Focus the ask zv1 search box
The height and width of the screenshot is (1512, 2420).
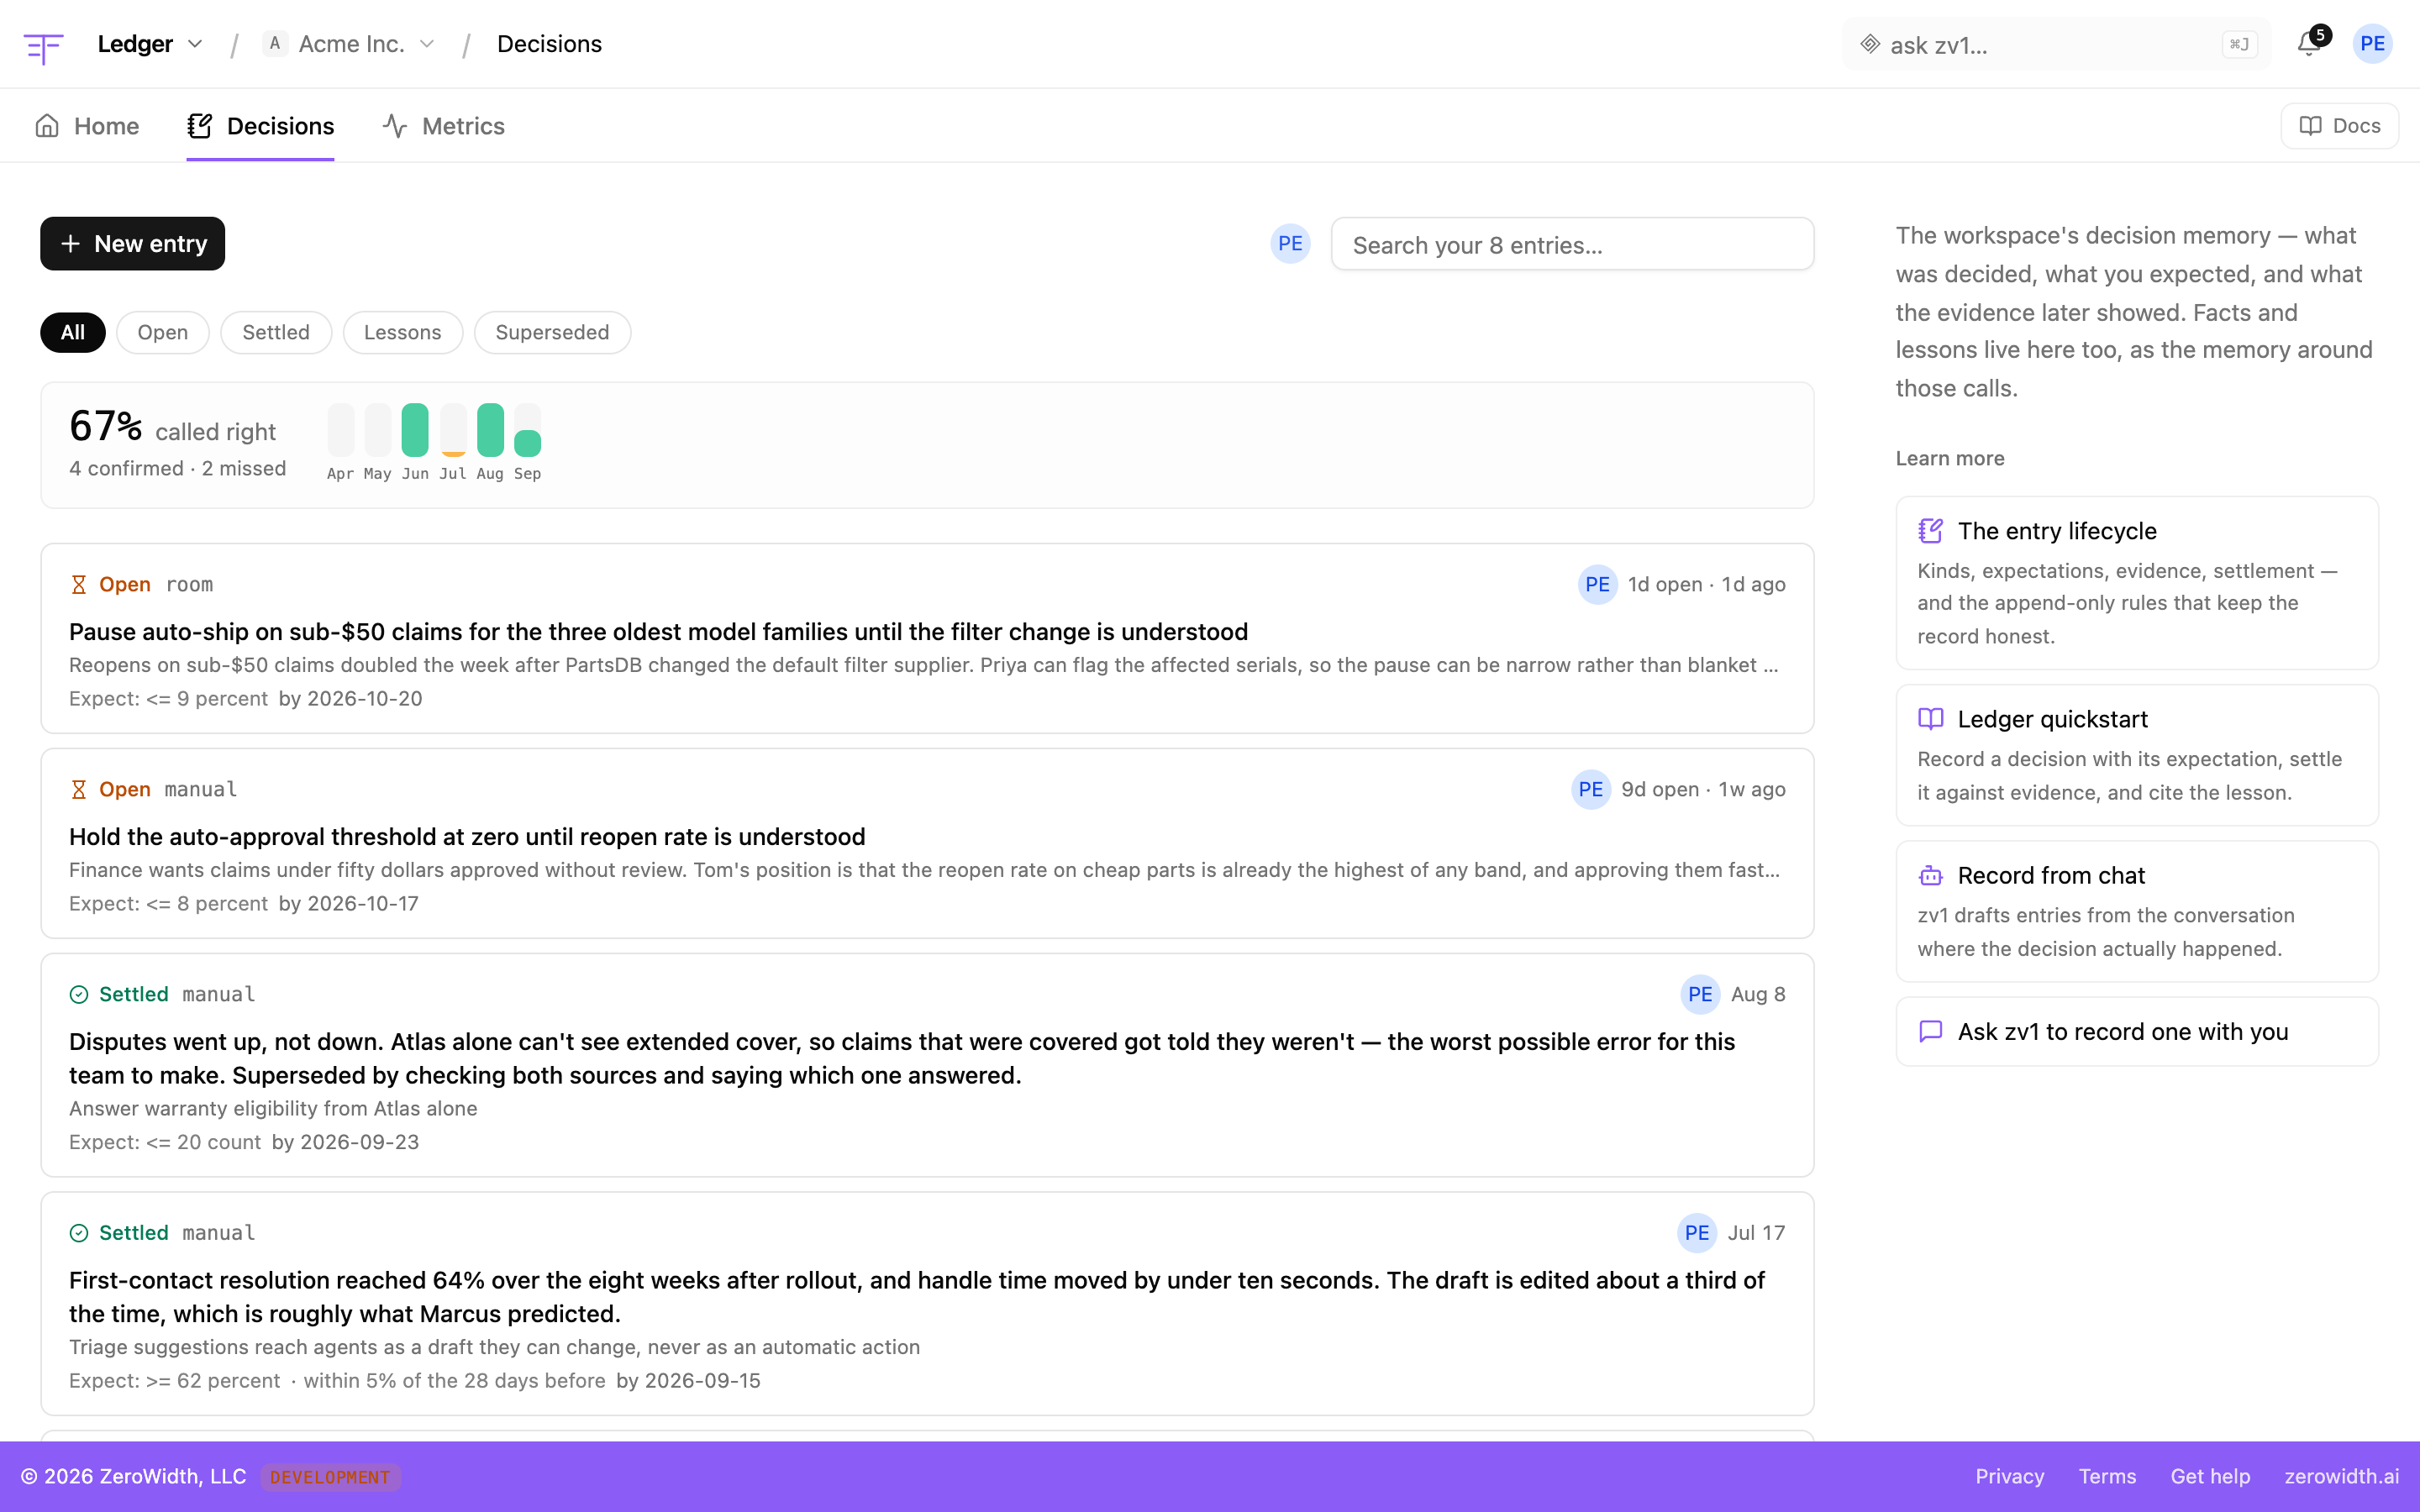pos(2056,44)
